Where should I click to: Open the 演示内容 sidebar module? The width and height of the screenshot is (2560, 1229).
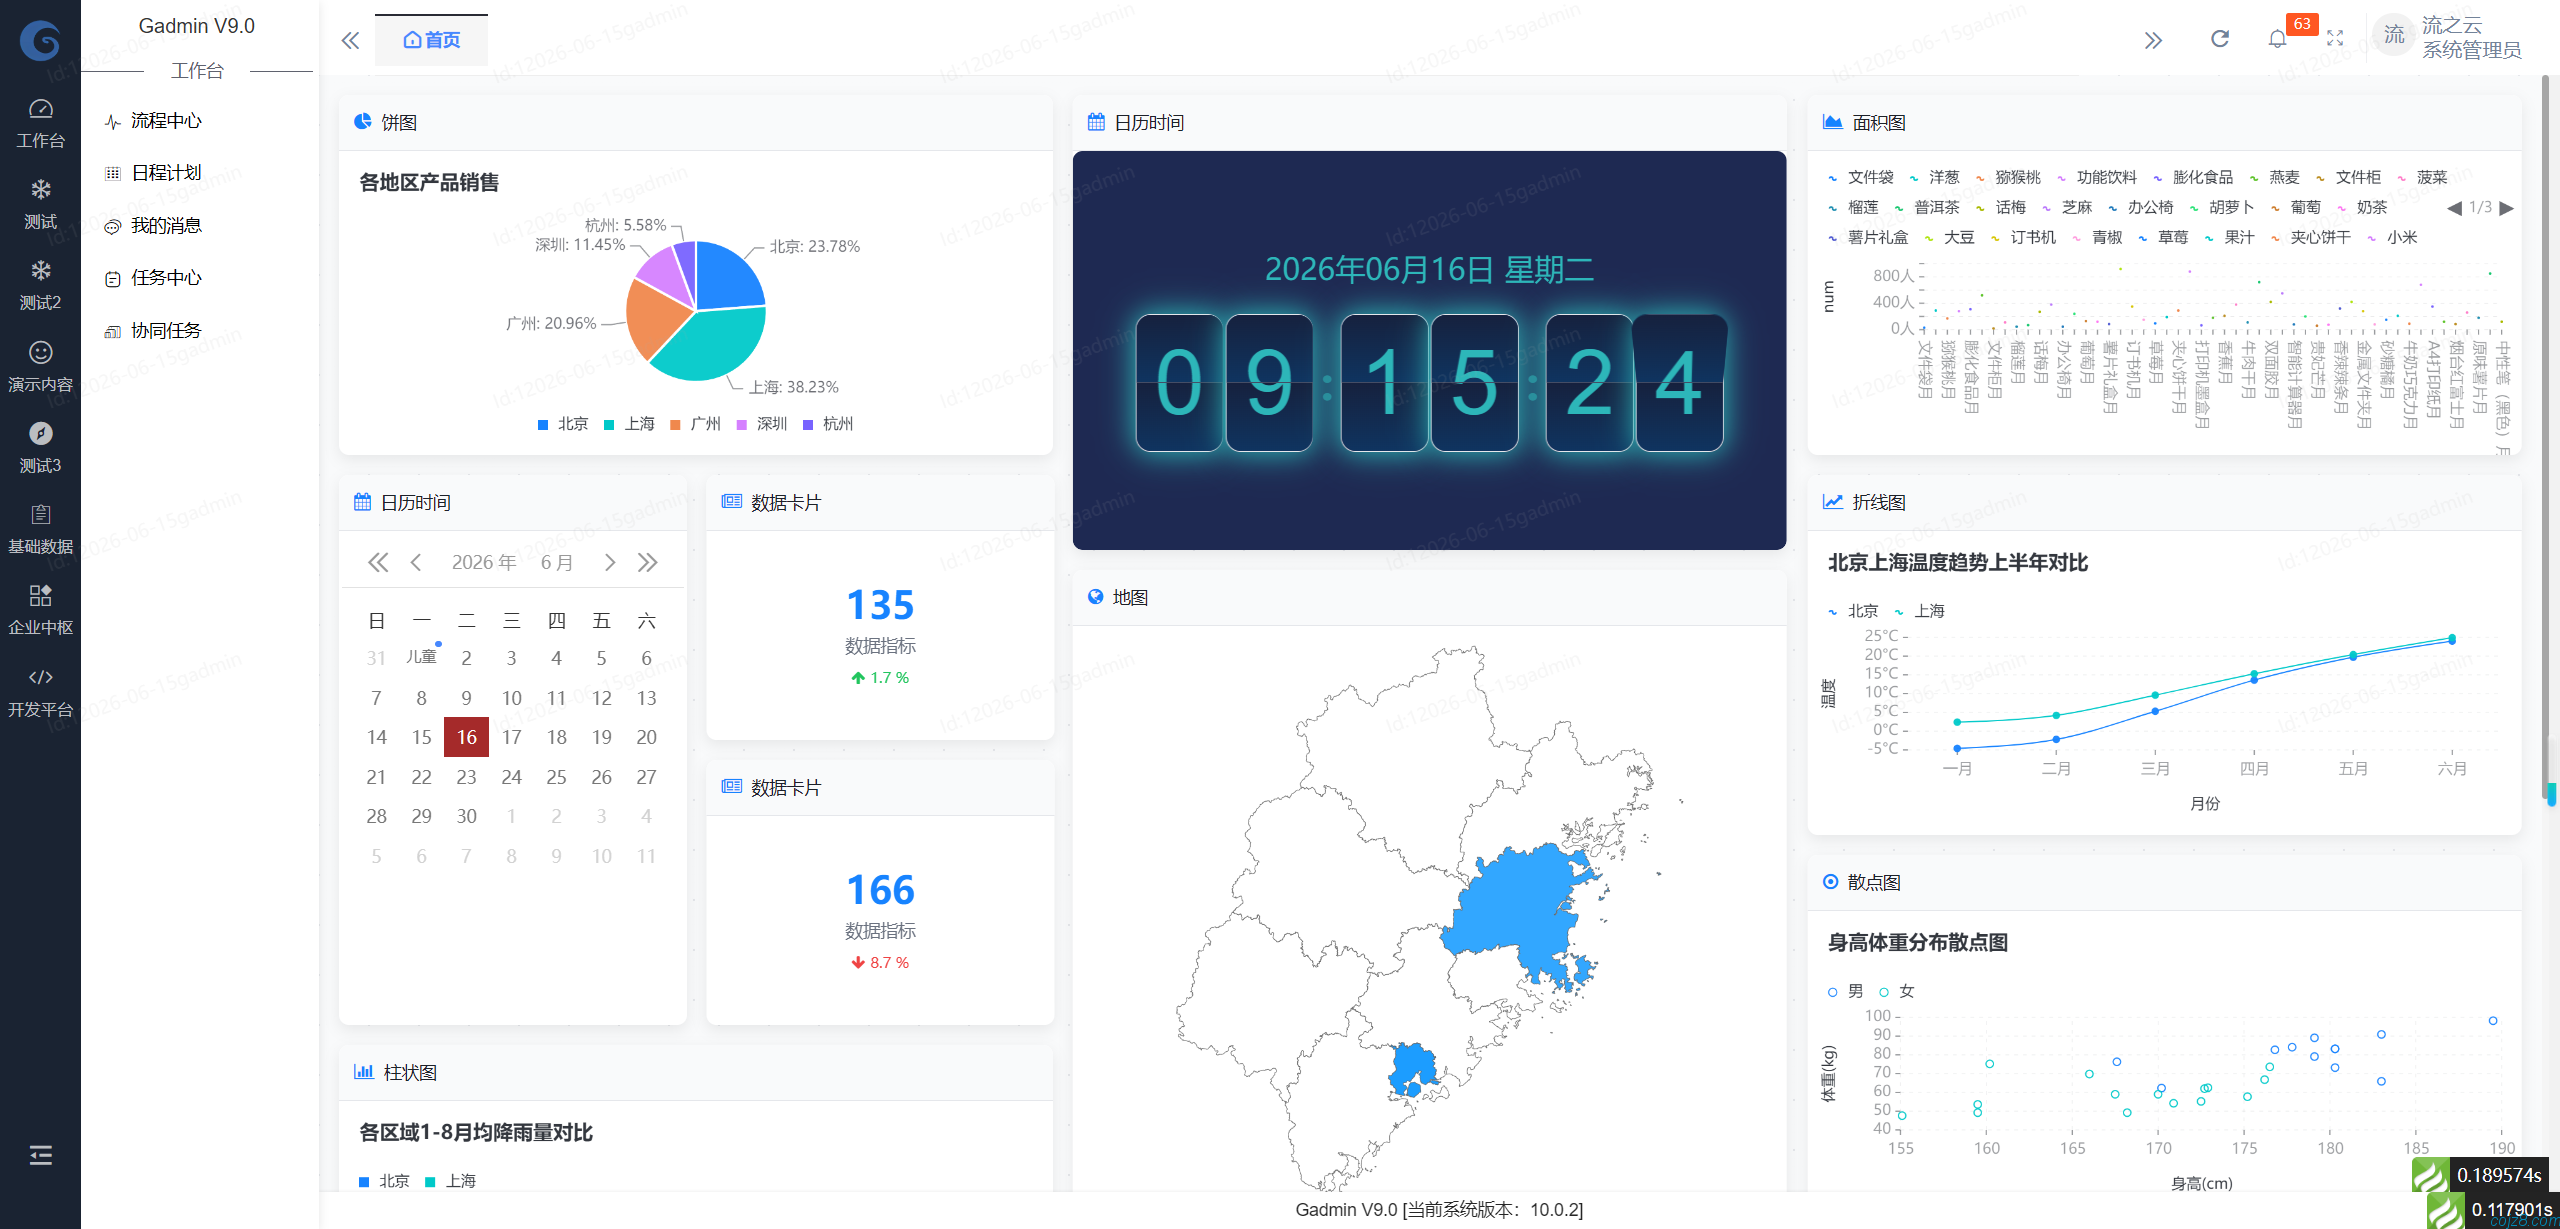(x=40, y=367)
